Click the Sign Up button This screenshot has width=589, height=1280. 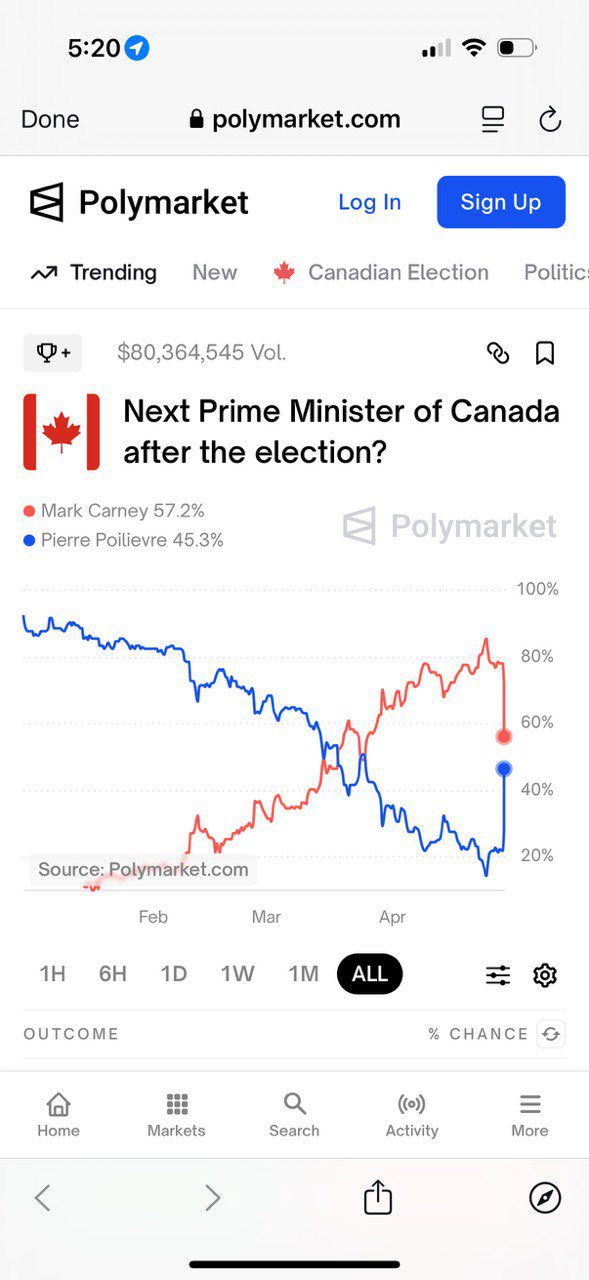(x=501, y=202)
